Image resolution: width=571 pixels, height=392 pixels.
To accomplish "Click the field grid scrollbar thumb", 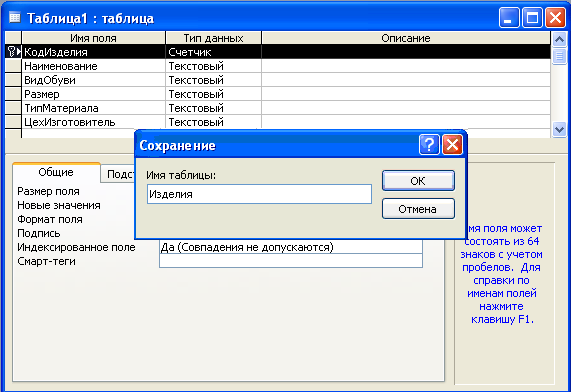I will (559, 56).
